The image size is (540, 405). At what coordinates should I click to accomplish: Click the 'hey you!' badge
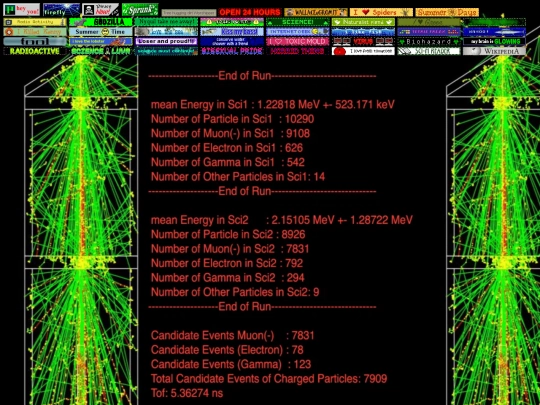pyautogui.click(x=22, y=10)
